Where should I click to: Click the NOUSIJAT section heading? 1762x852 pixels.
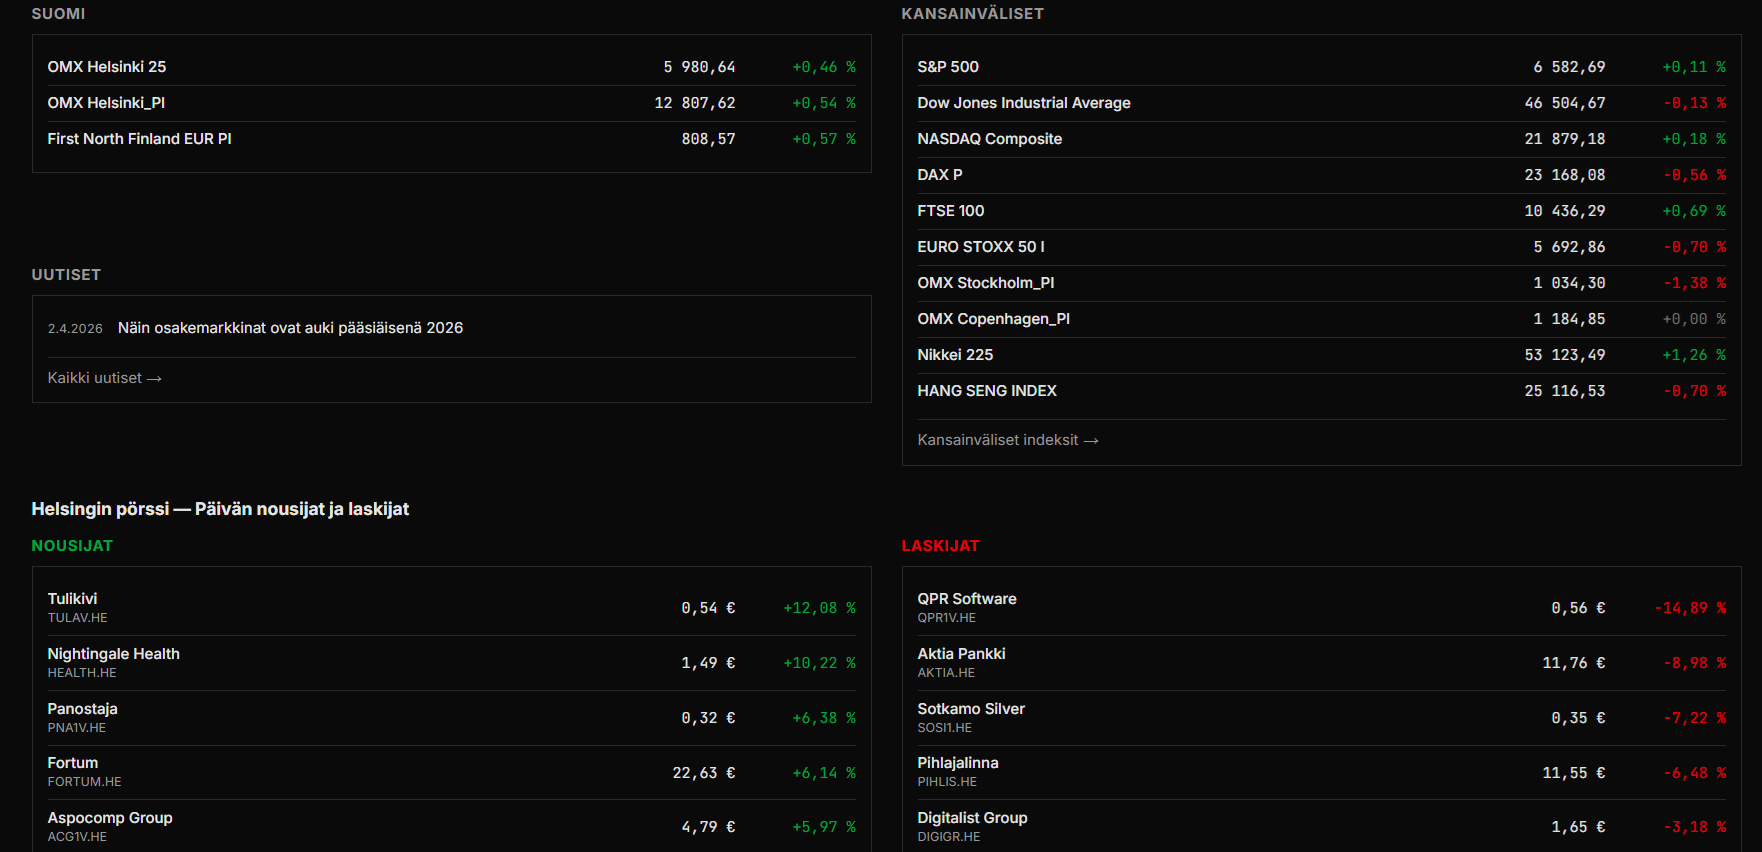click(x=72, y=546)
